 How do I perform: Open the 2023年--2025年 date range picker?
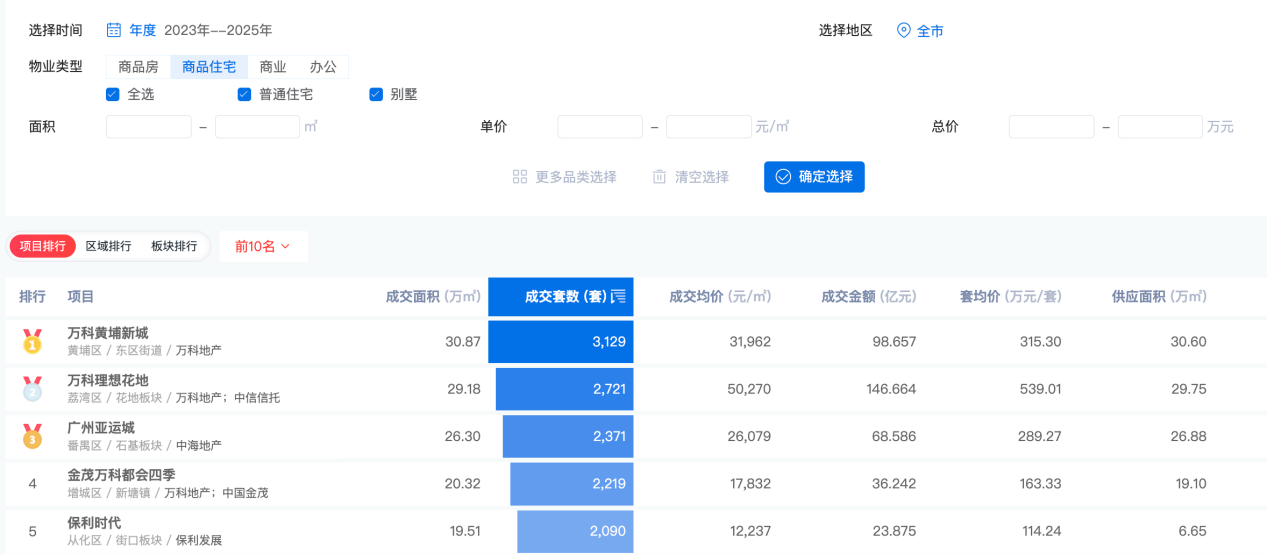(218, 31)
